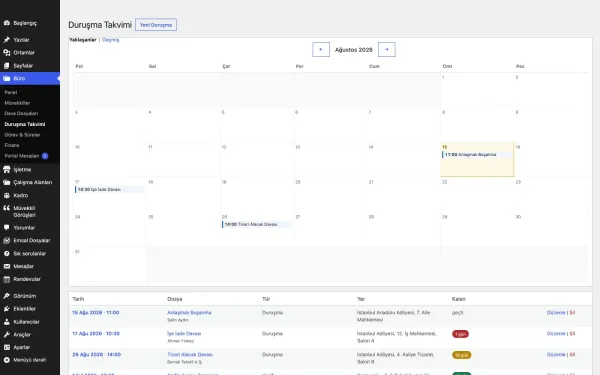Click the 15 Ağu 2026 - 11:00 date link
Image resolution: width=600 pixels, height=375 pixels.
click(96, 313)
